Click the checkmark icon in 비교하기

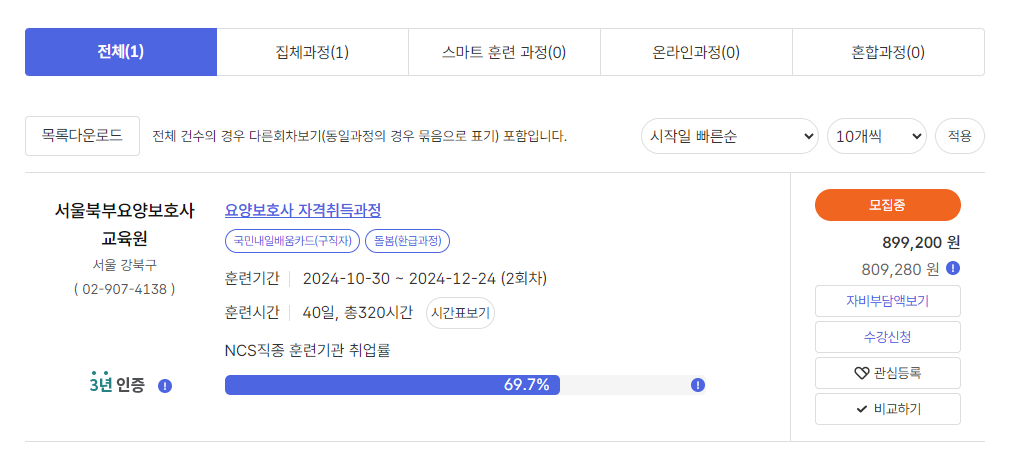(x=861, y=409)
